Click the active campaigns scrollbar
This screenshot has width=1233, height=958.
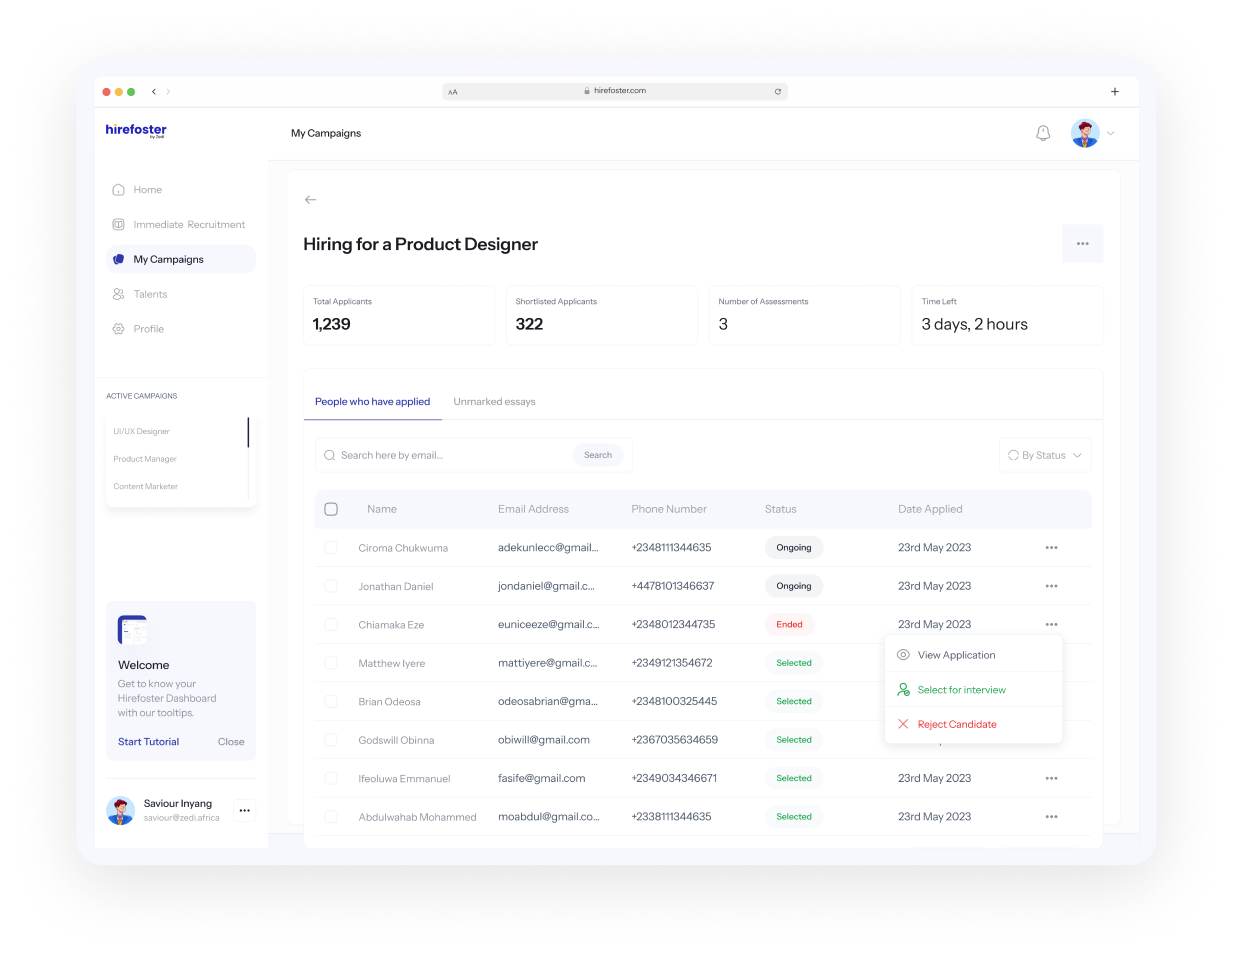click(248, 432)
